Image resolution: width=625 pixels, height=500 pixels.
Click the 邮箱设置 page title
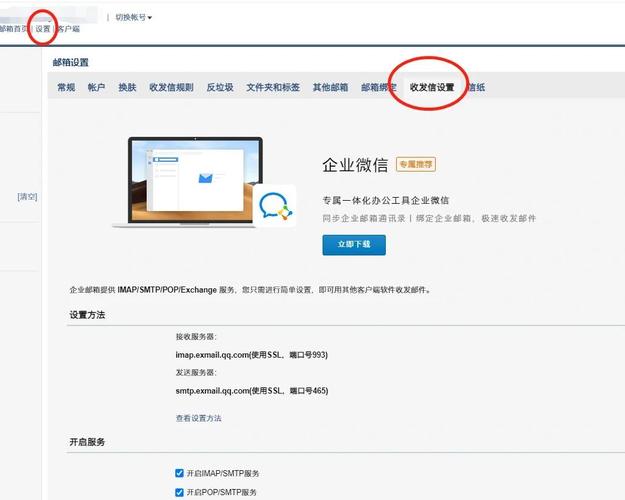(x=71, y=62)
